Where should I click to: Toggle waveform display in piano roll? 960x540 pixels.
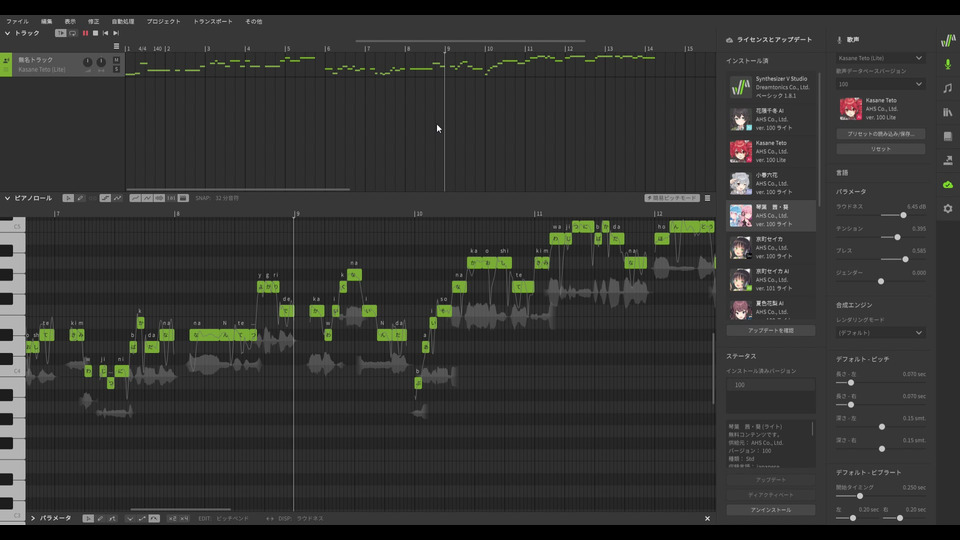coord(159,198)
